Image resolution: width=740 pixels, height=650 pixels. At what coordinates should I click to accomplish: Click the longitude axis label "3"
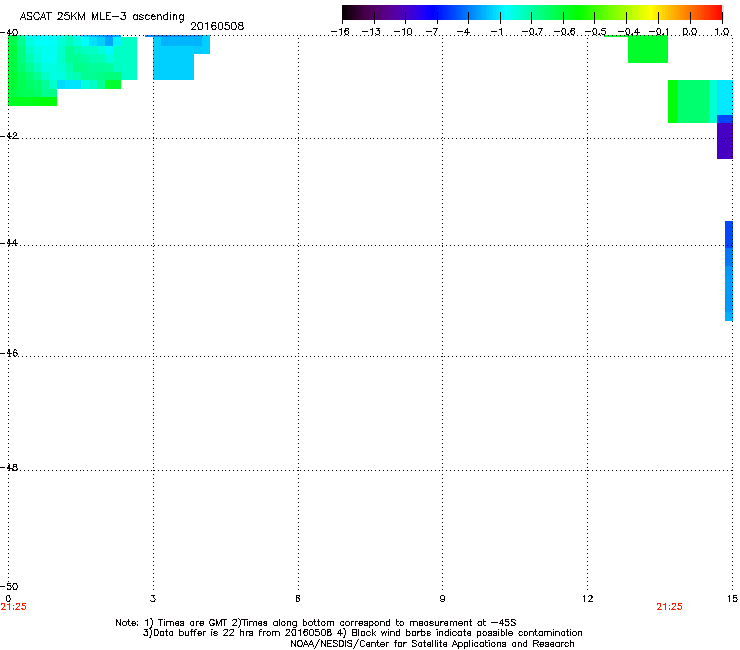tap(153, 599)
